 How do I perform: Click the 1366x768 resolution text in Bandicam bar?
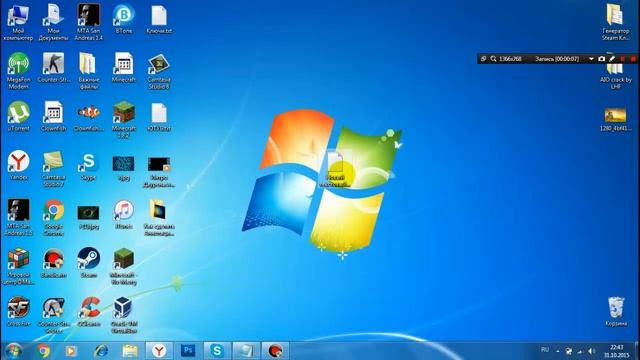(x=510, y=59)
